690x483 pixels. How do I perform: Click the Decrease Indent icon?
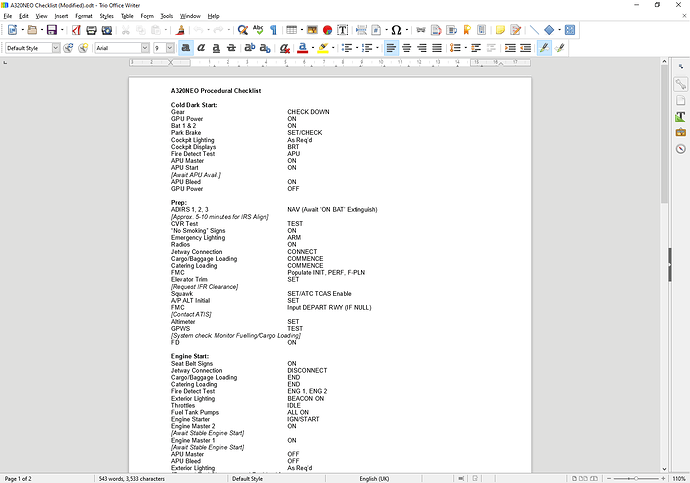click(x=525, y=48)
